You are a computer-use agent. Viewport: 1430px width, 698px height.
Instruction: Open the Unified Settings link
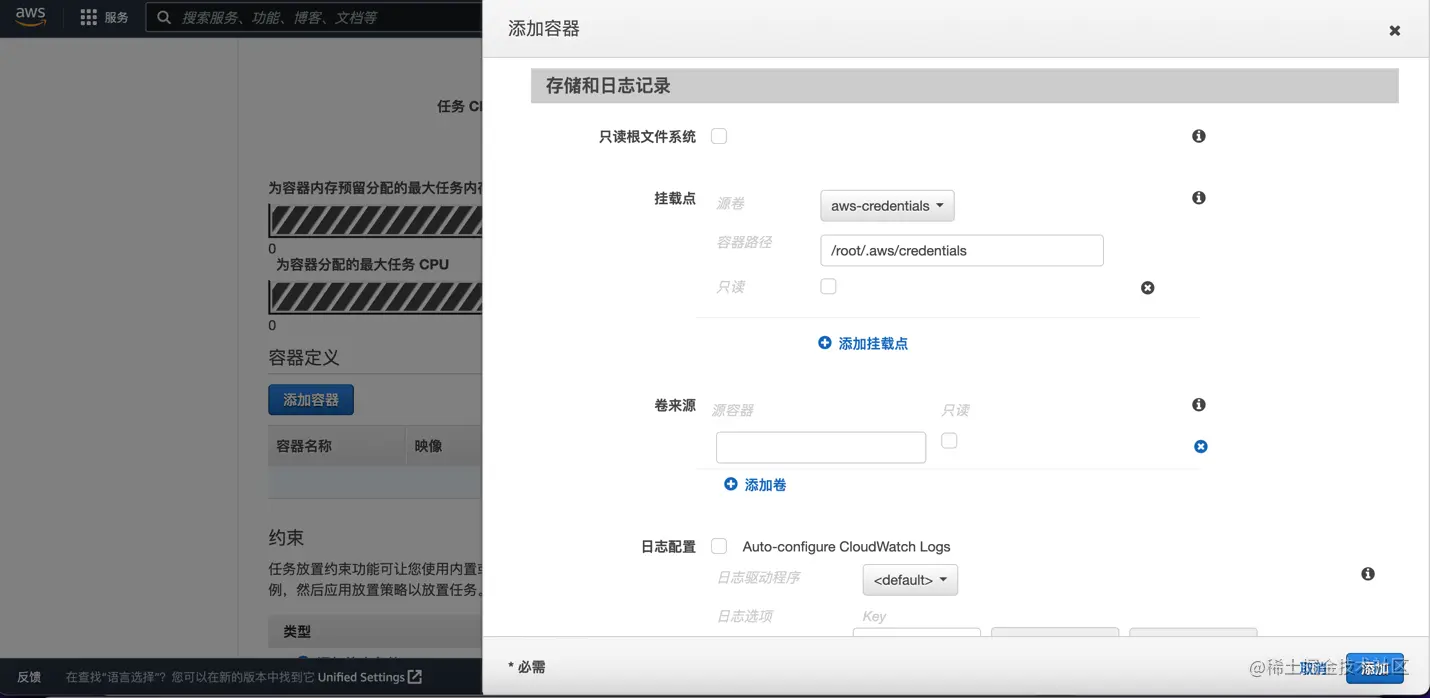tap(361, 677)
